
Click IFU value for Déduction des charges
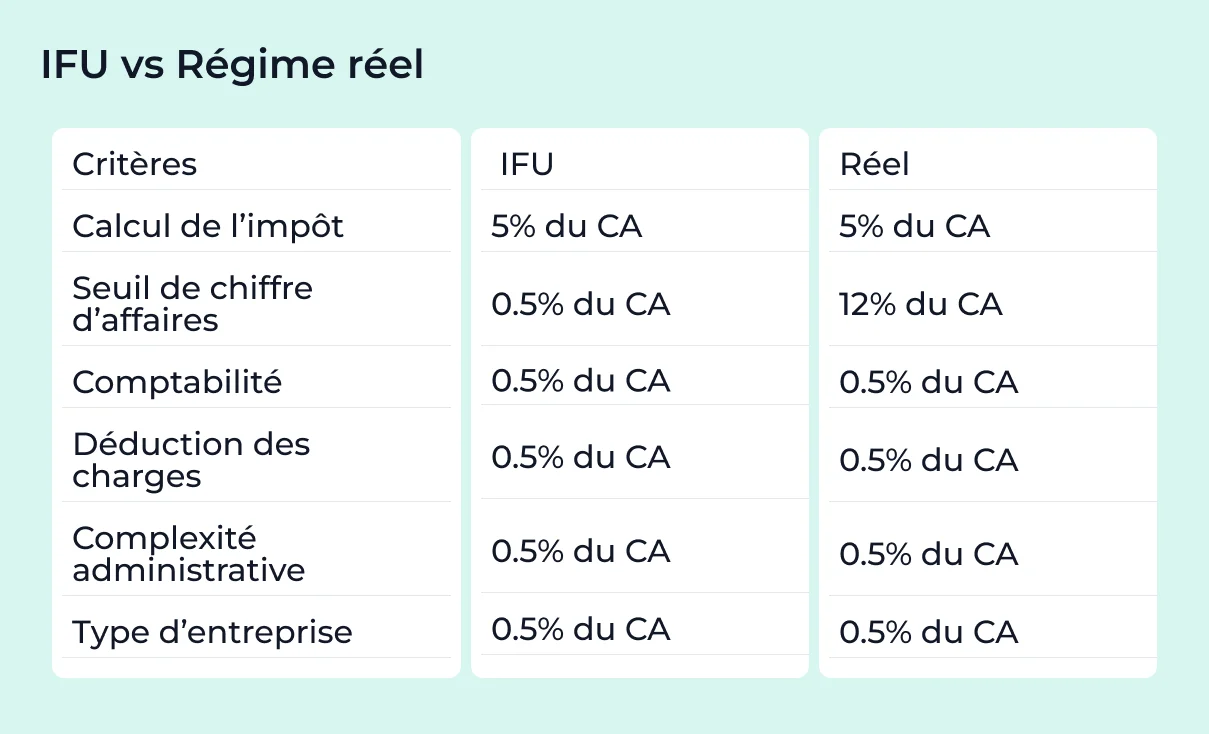click(x=580, y=457)
